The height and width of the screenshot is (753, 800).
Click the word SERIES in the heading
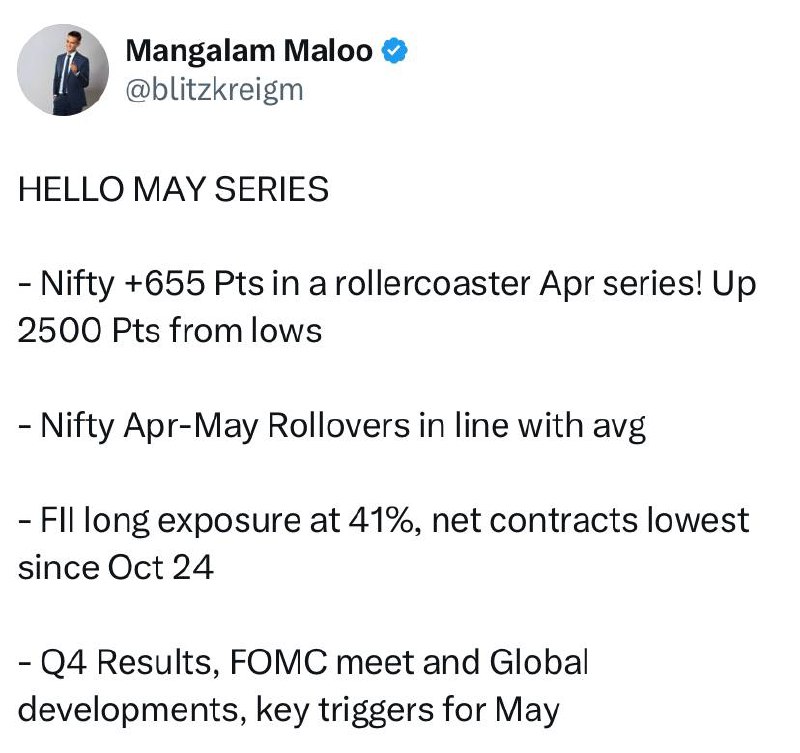click(x=271, y=189)
